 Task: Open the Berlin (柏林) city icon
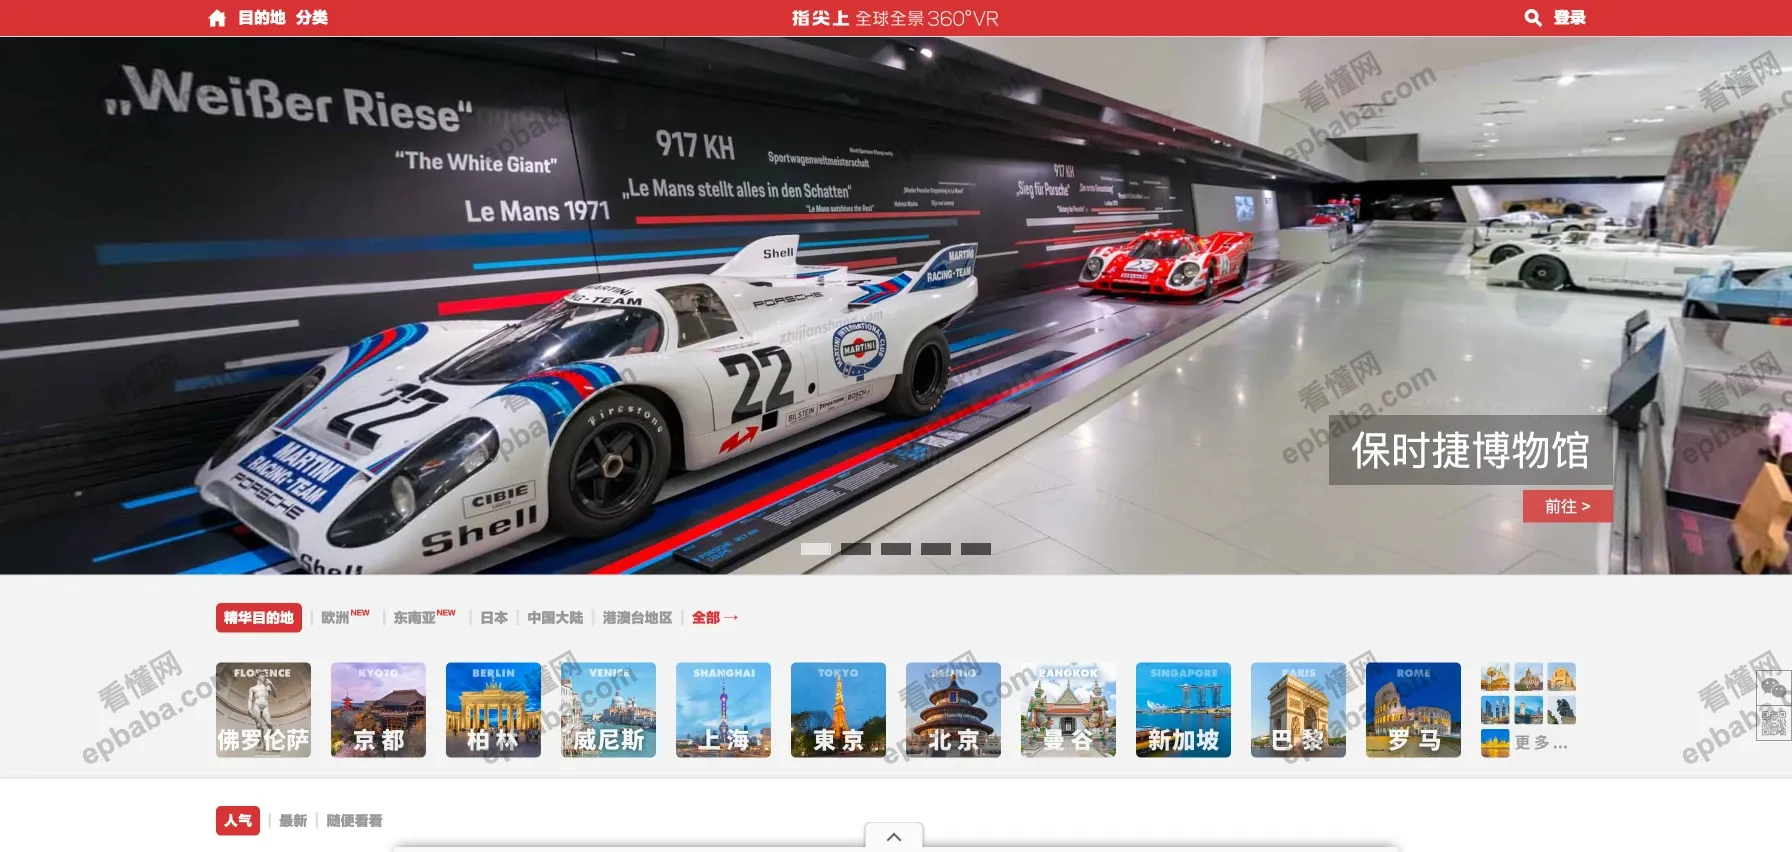tap(493, 709)
